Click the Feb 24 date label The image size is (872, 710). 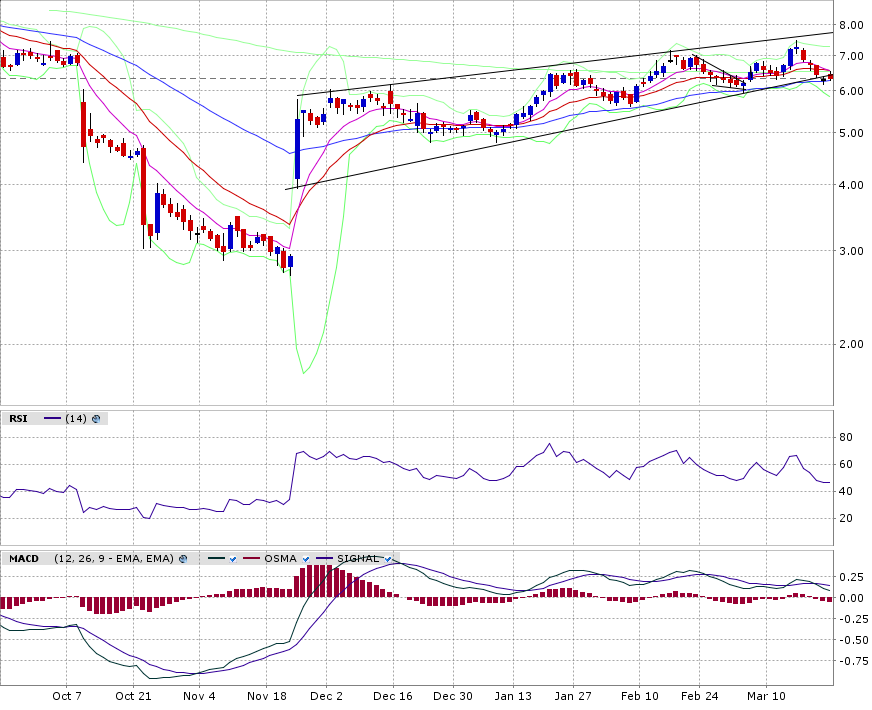(x=700, y=696)
